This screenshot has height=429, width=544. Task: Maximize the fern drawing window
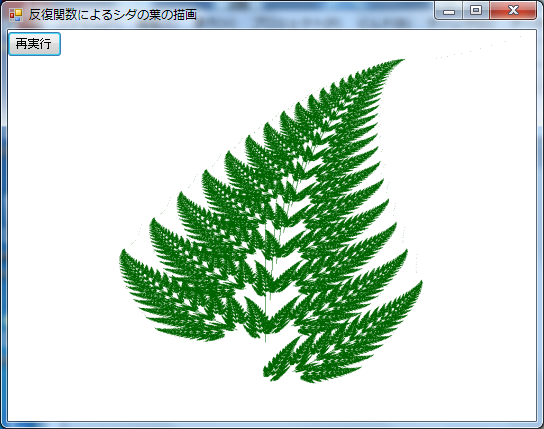(476, 11)
